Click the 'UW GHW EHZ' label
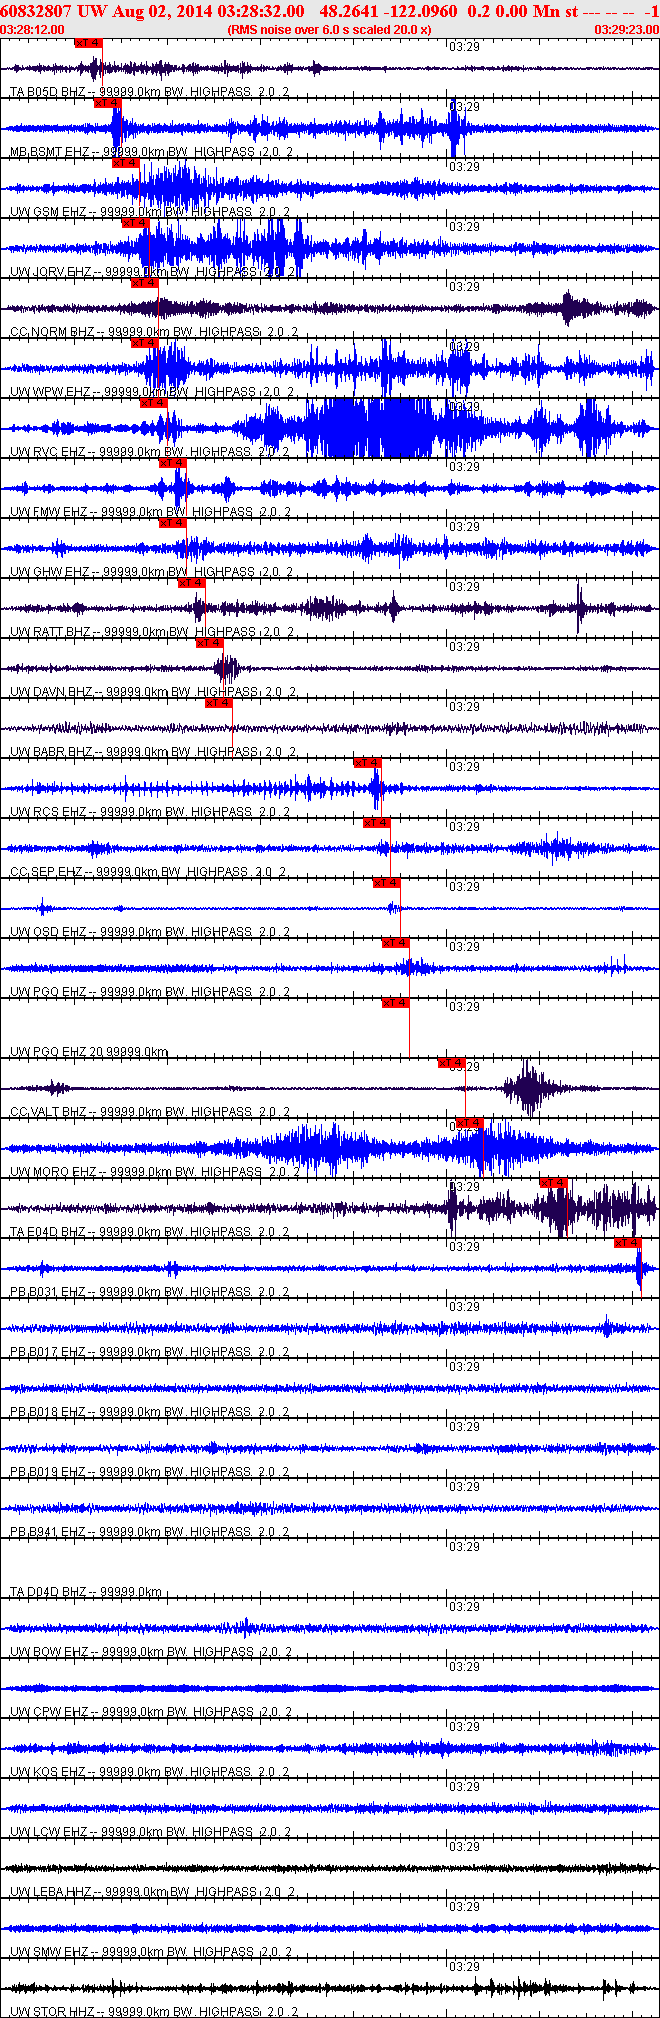660x2018 pixels. pos(49,572)
